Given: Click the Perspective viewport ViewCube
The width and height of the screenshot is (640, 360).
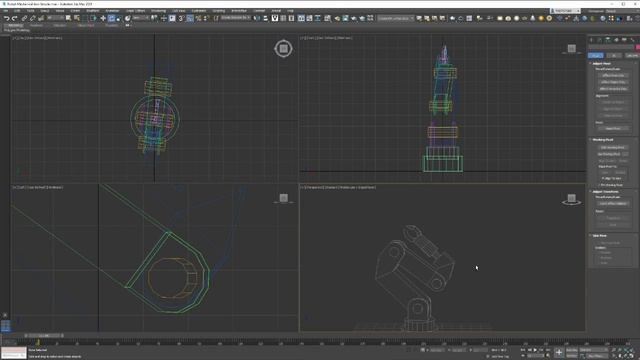Looking at the screenshot, I should (x=571, y=200).
